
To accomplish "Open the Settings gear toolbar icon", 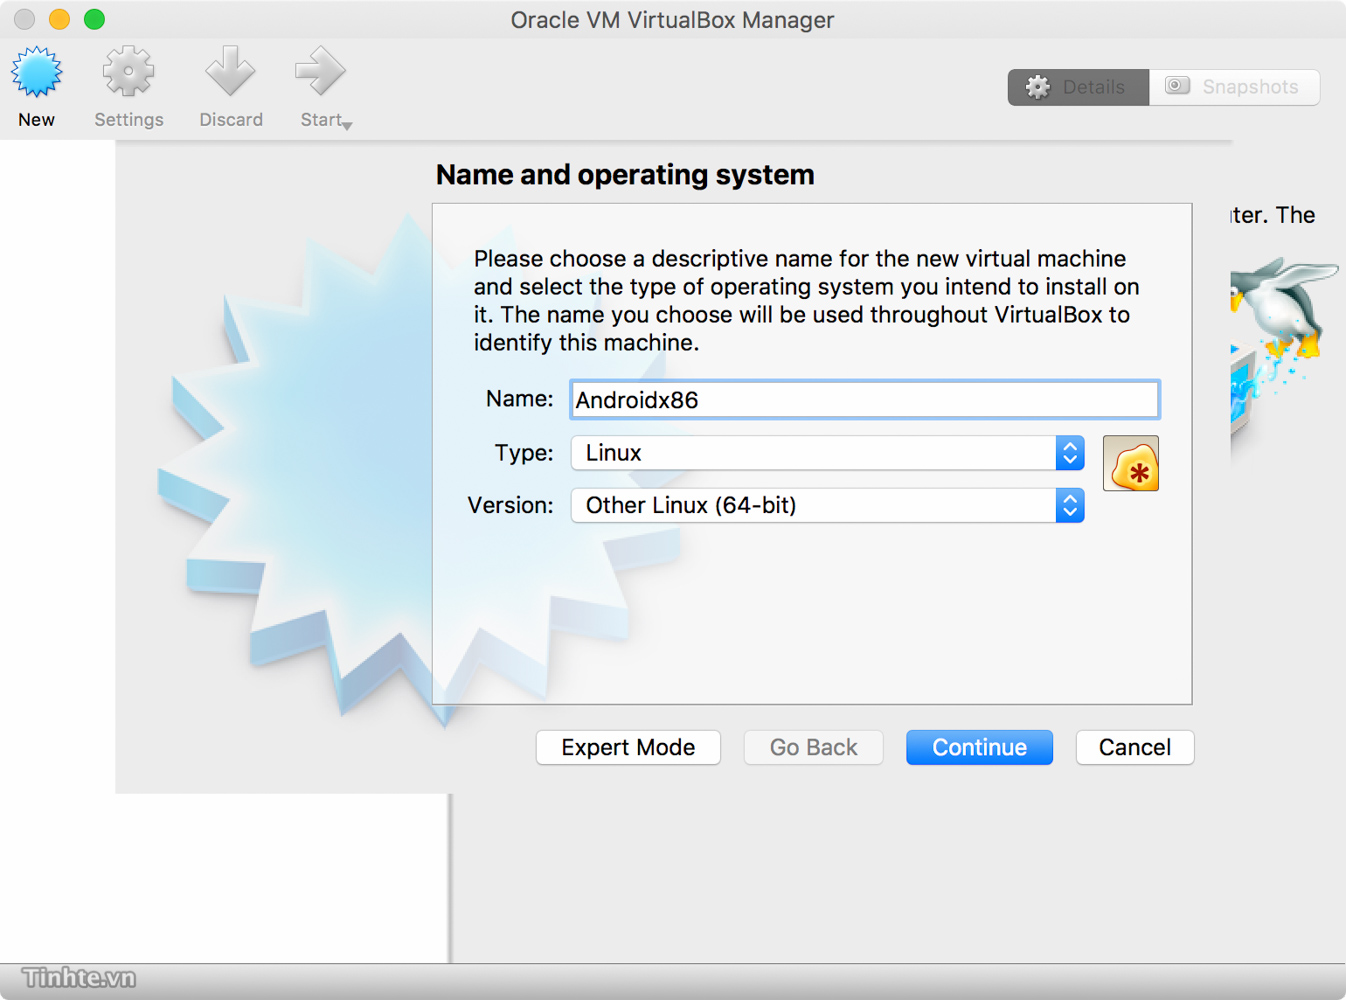I will [129, 72].
